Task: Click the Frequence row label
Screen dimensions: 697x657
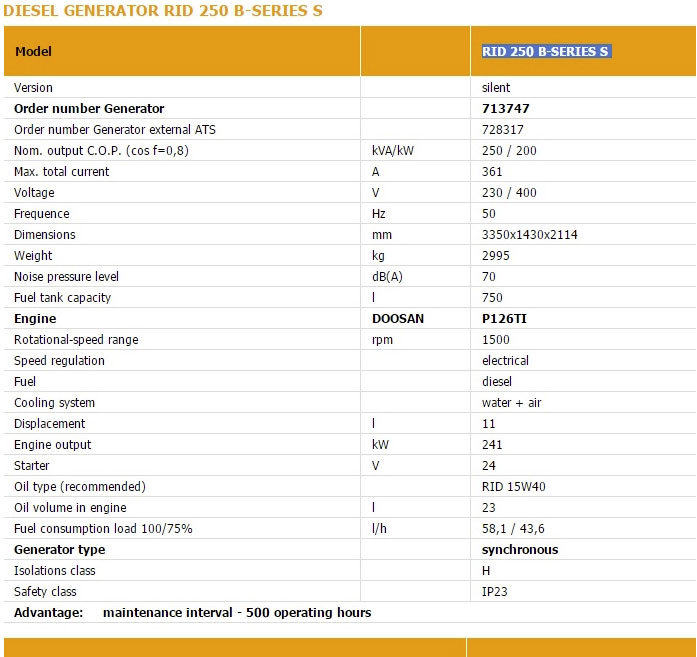Action: coord(42,214)
